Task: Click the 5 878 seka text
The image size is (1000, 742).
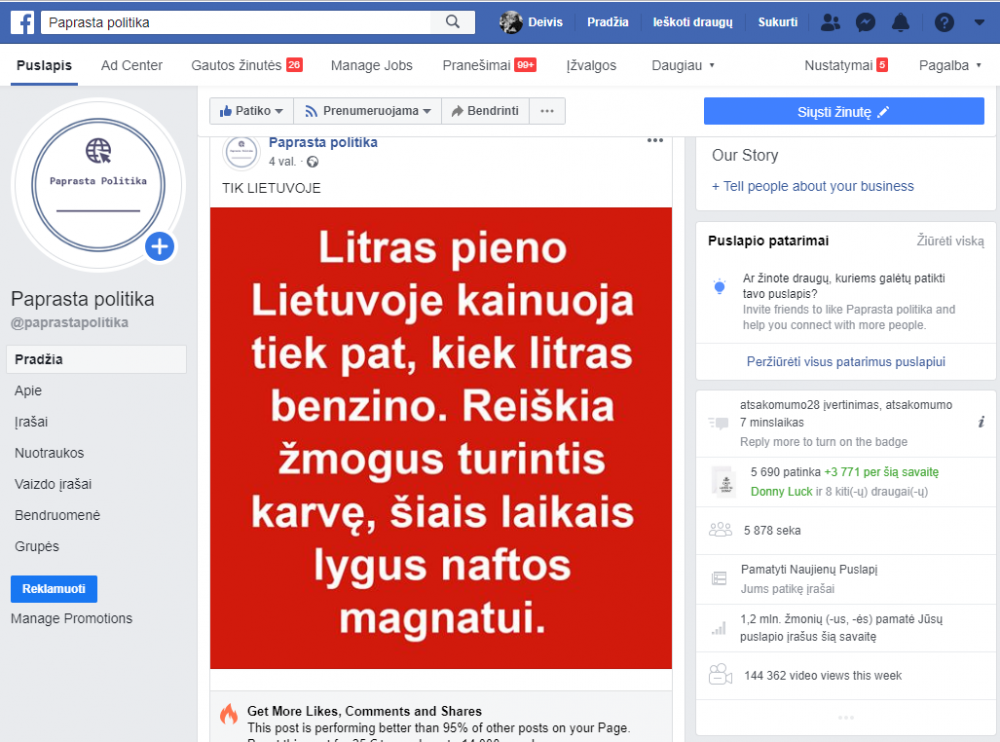Action: pyautogui.click(x=772, y=530)
